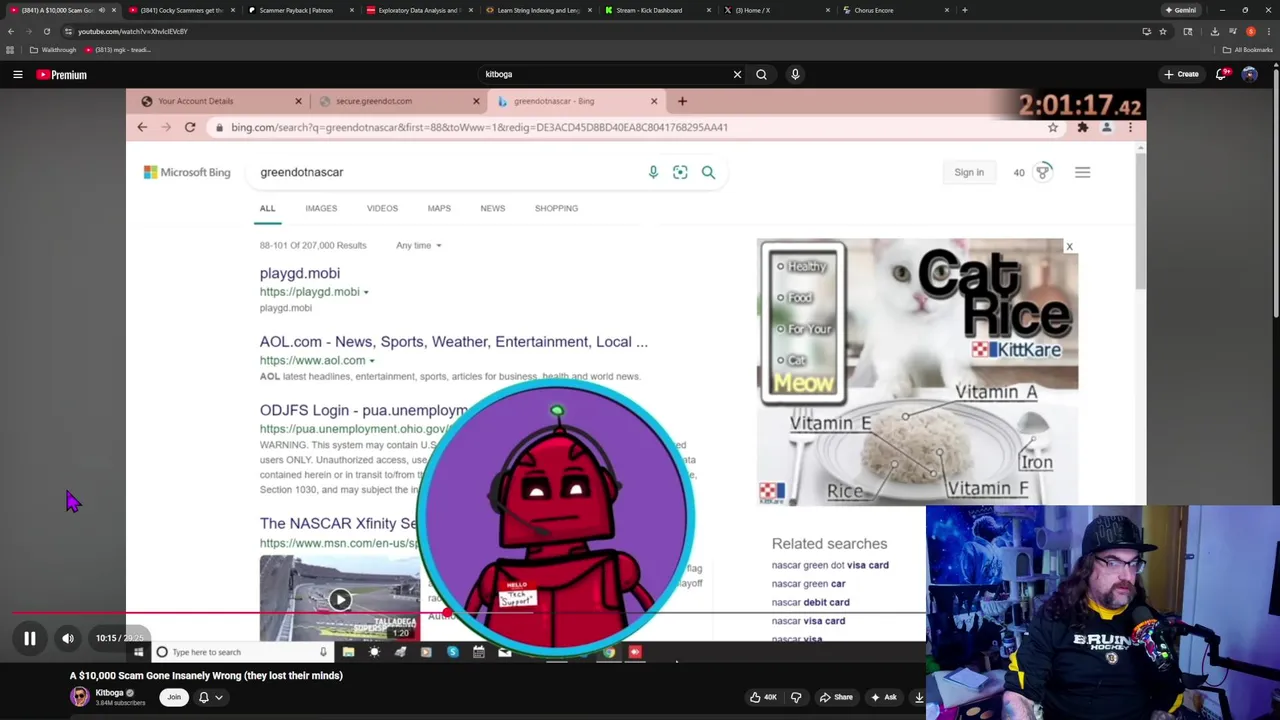The image size is (1280, 720).
Task: Open Chrome downloads icon
Action: point(1214,31)
